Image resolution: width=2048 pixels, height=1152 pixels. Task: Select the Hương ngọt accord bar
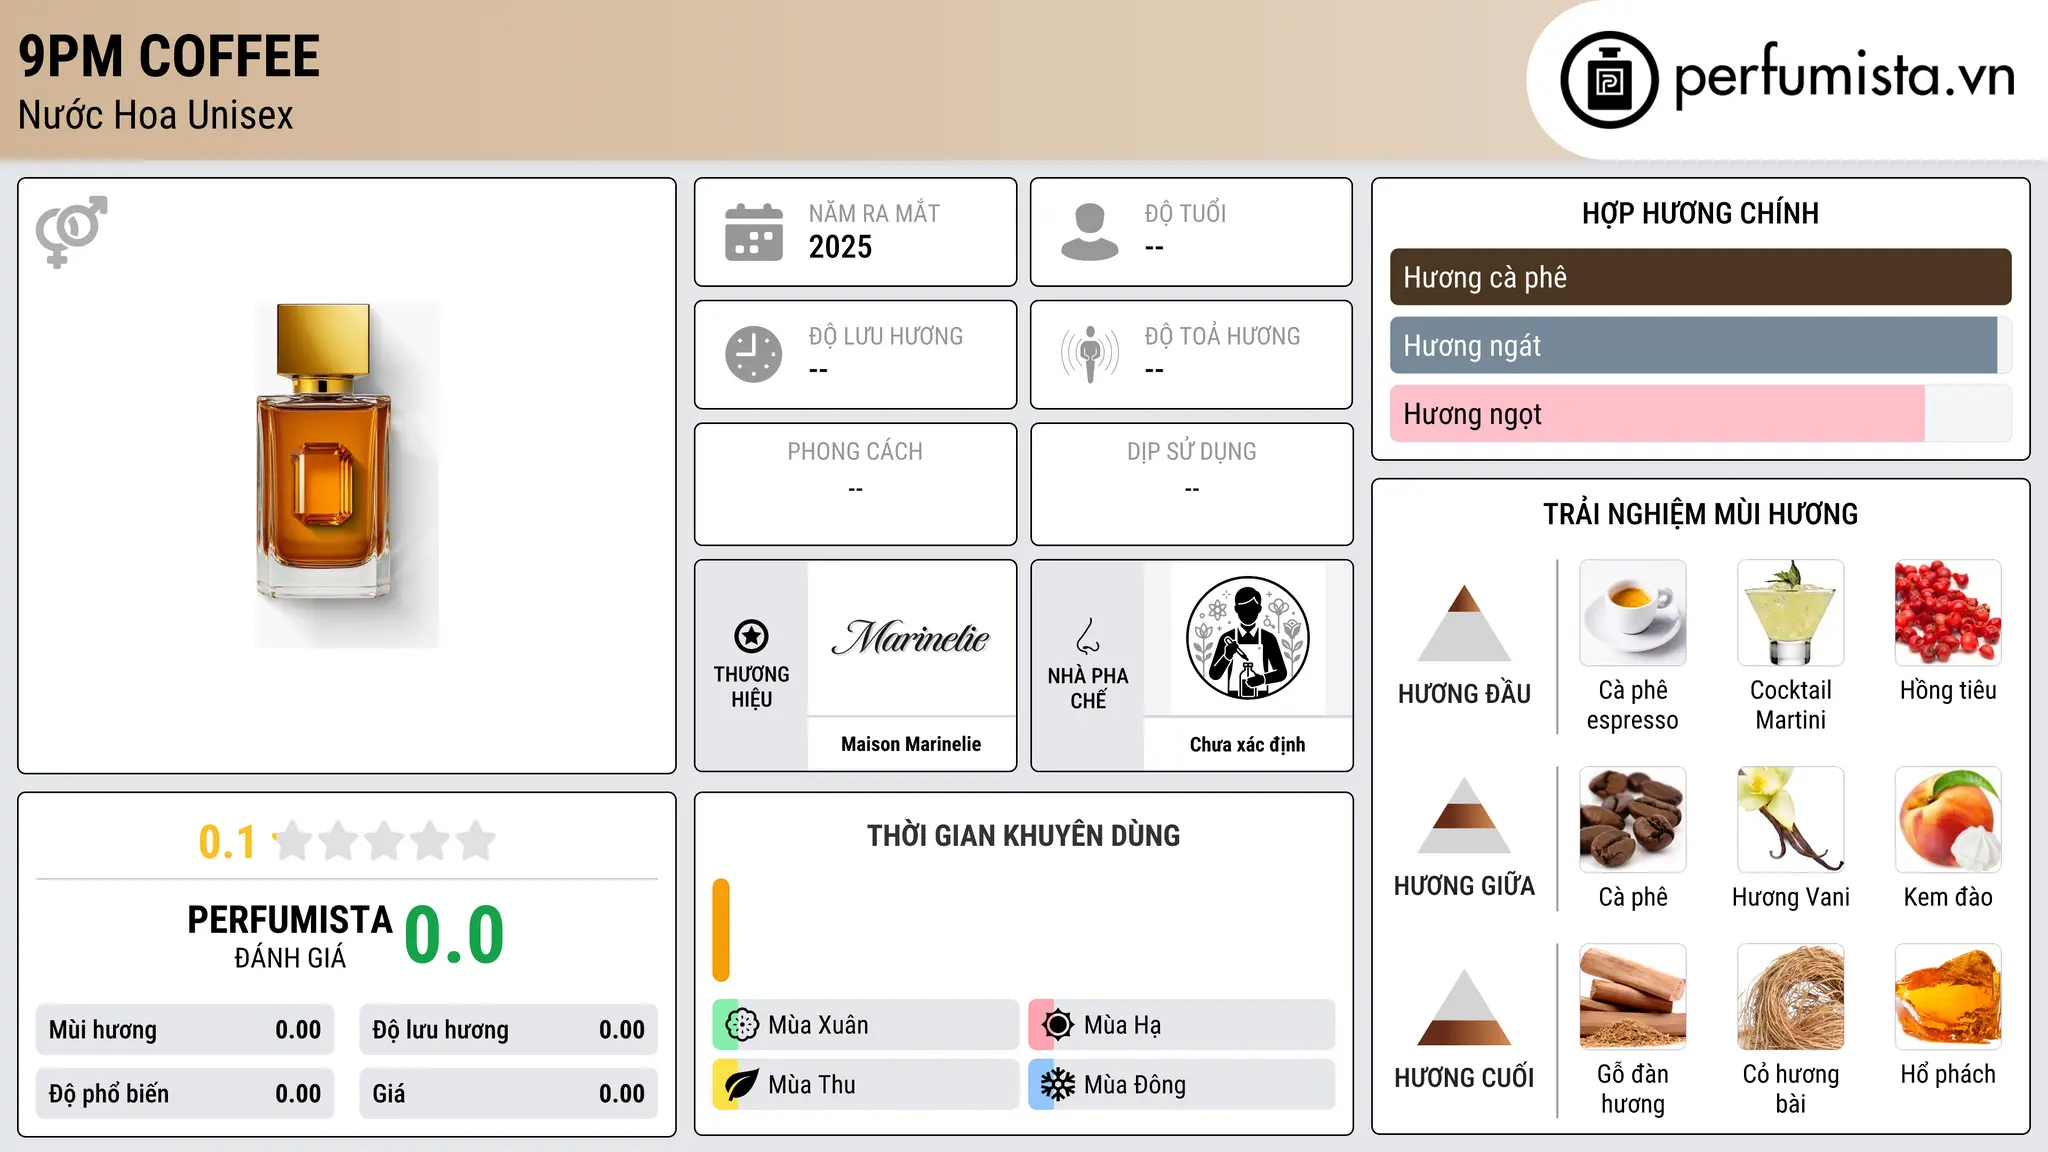1700,414
